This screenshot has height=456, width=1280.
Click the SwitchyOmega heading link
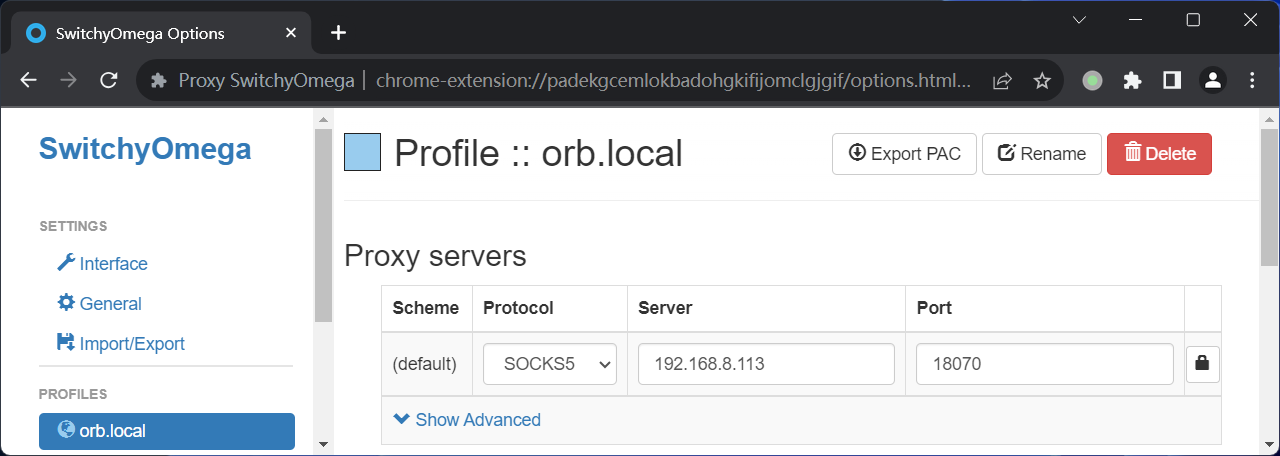click(x=145, y=149)
